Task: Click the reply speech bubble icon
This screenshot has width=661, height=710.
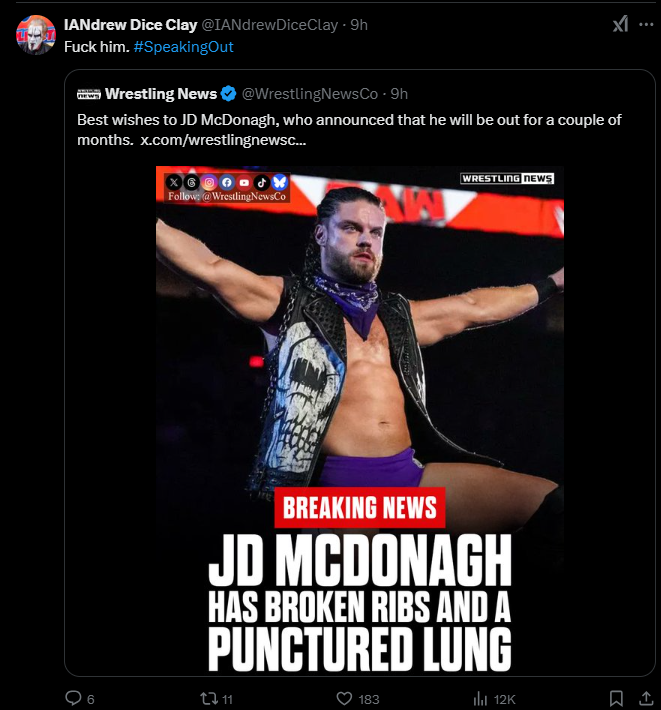Action: [72, 698]
